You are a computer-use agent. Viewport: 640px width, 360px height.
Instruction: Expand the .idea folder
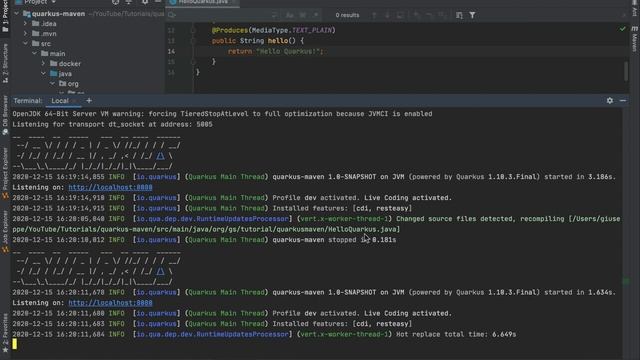coord(25,24)
